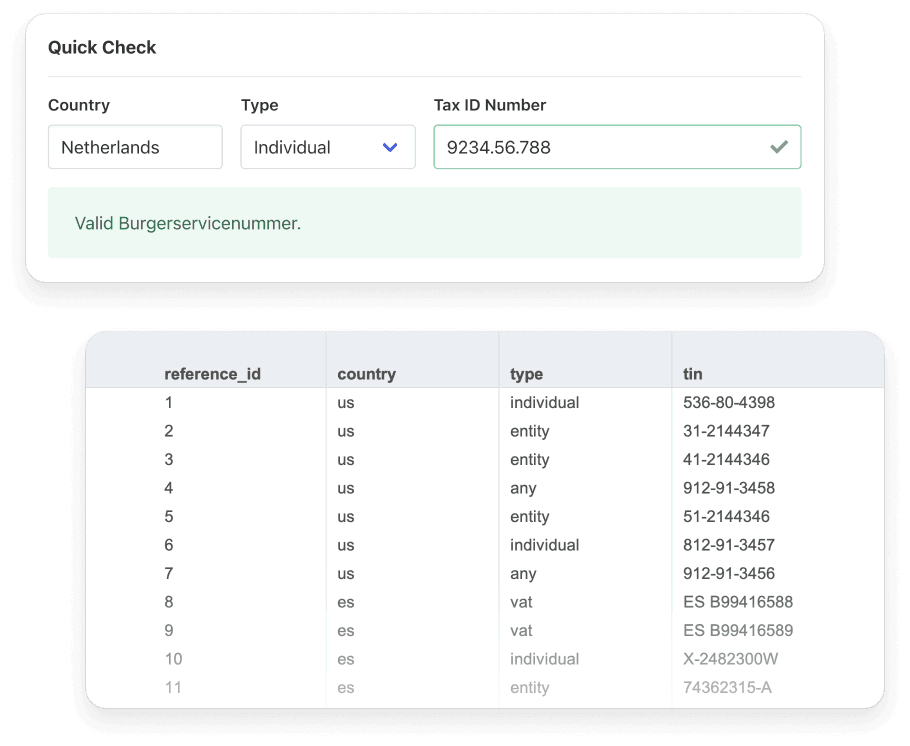The height and width of the screenshot is (746, 910).
Task: Select the X-2482300W tin in row 10
Action: 731,659
